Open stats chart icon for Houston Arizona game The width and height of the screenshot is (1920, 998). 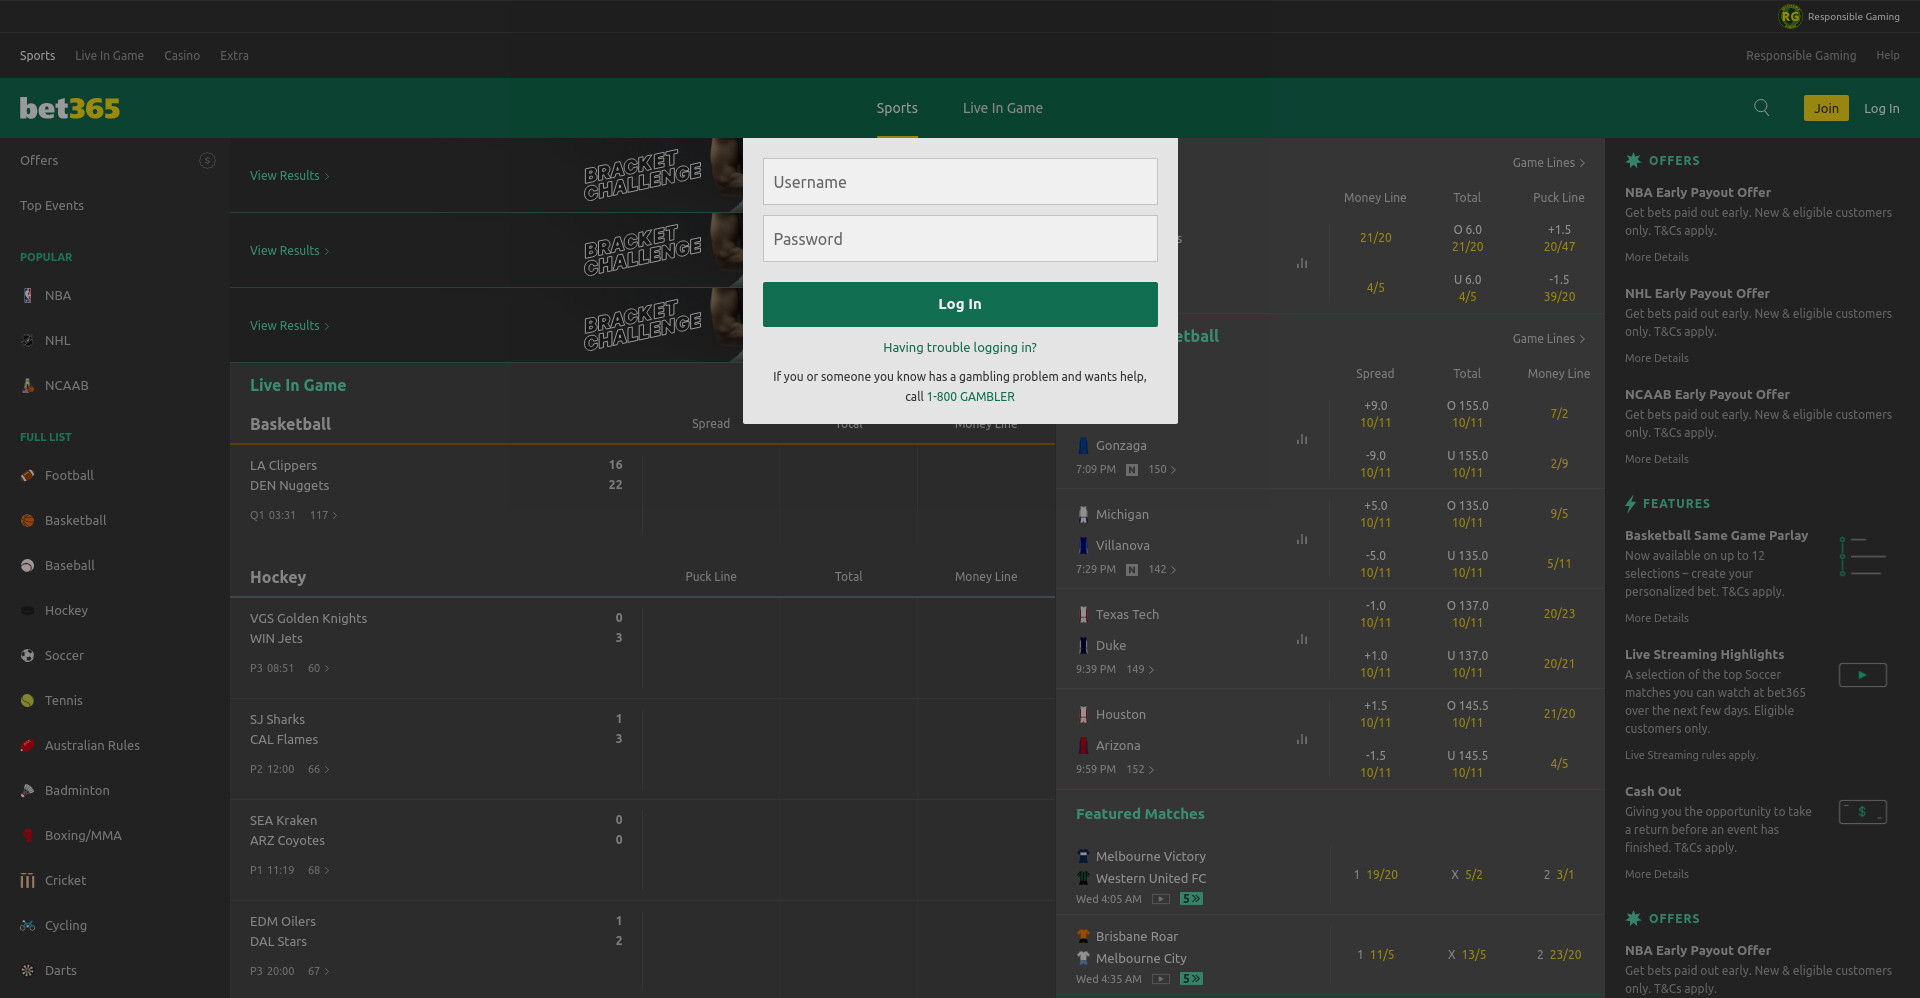1302,739
